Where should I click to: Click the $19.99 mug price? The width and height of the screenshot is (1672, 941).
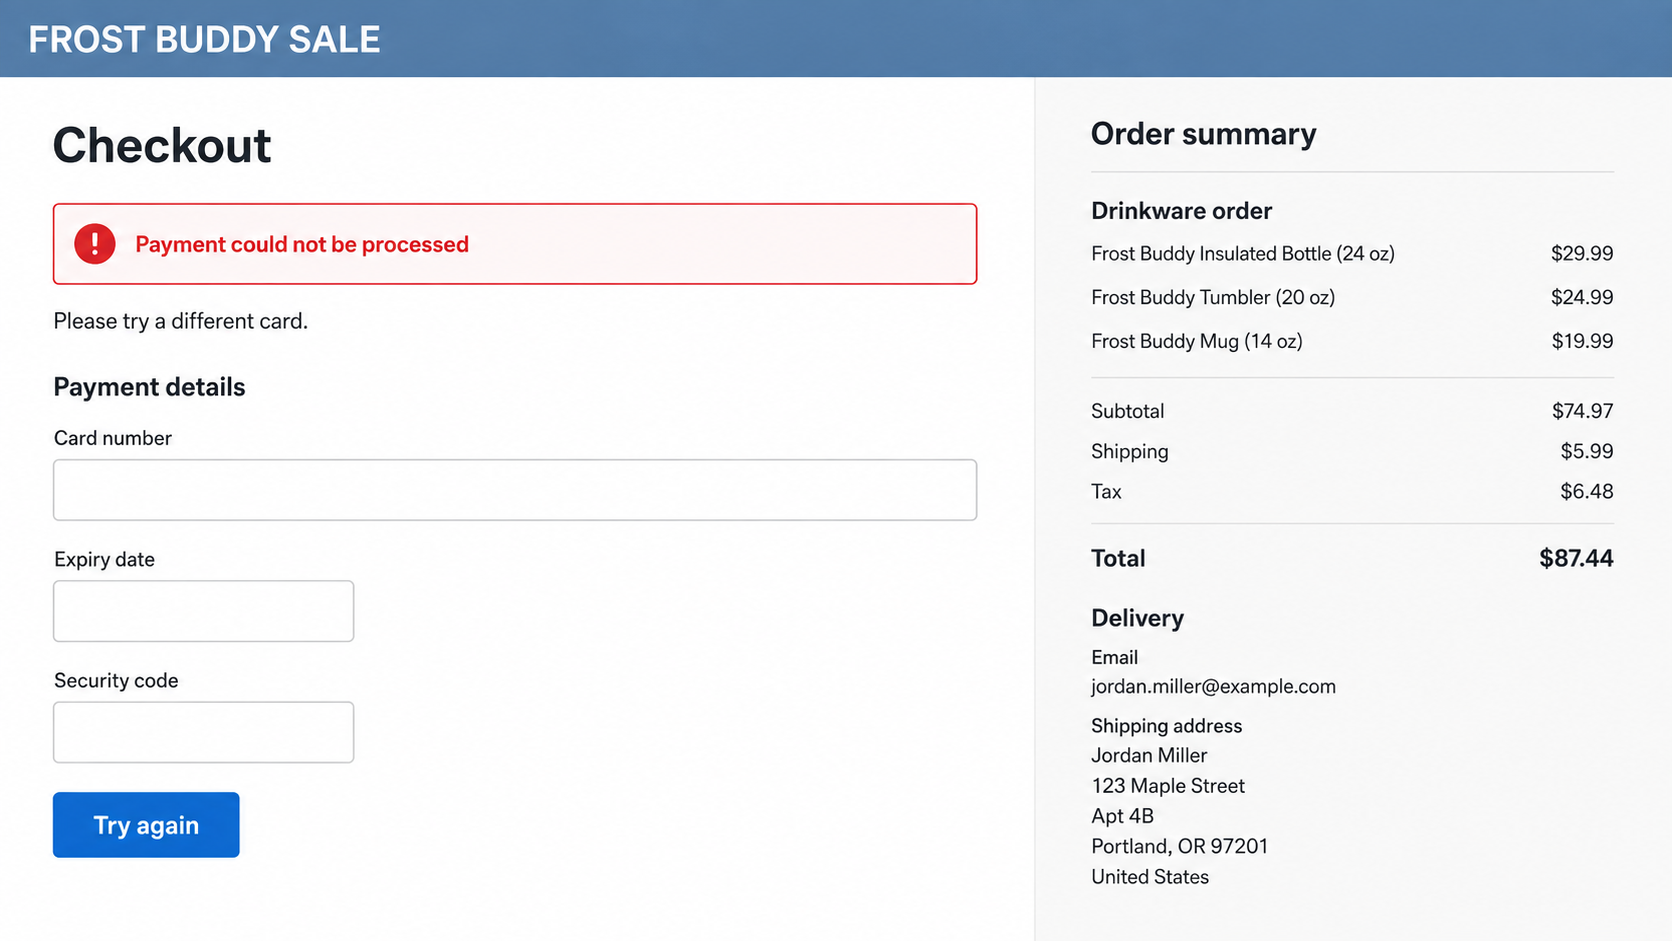1582,341
